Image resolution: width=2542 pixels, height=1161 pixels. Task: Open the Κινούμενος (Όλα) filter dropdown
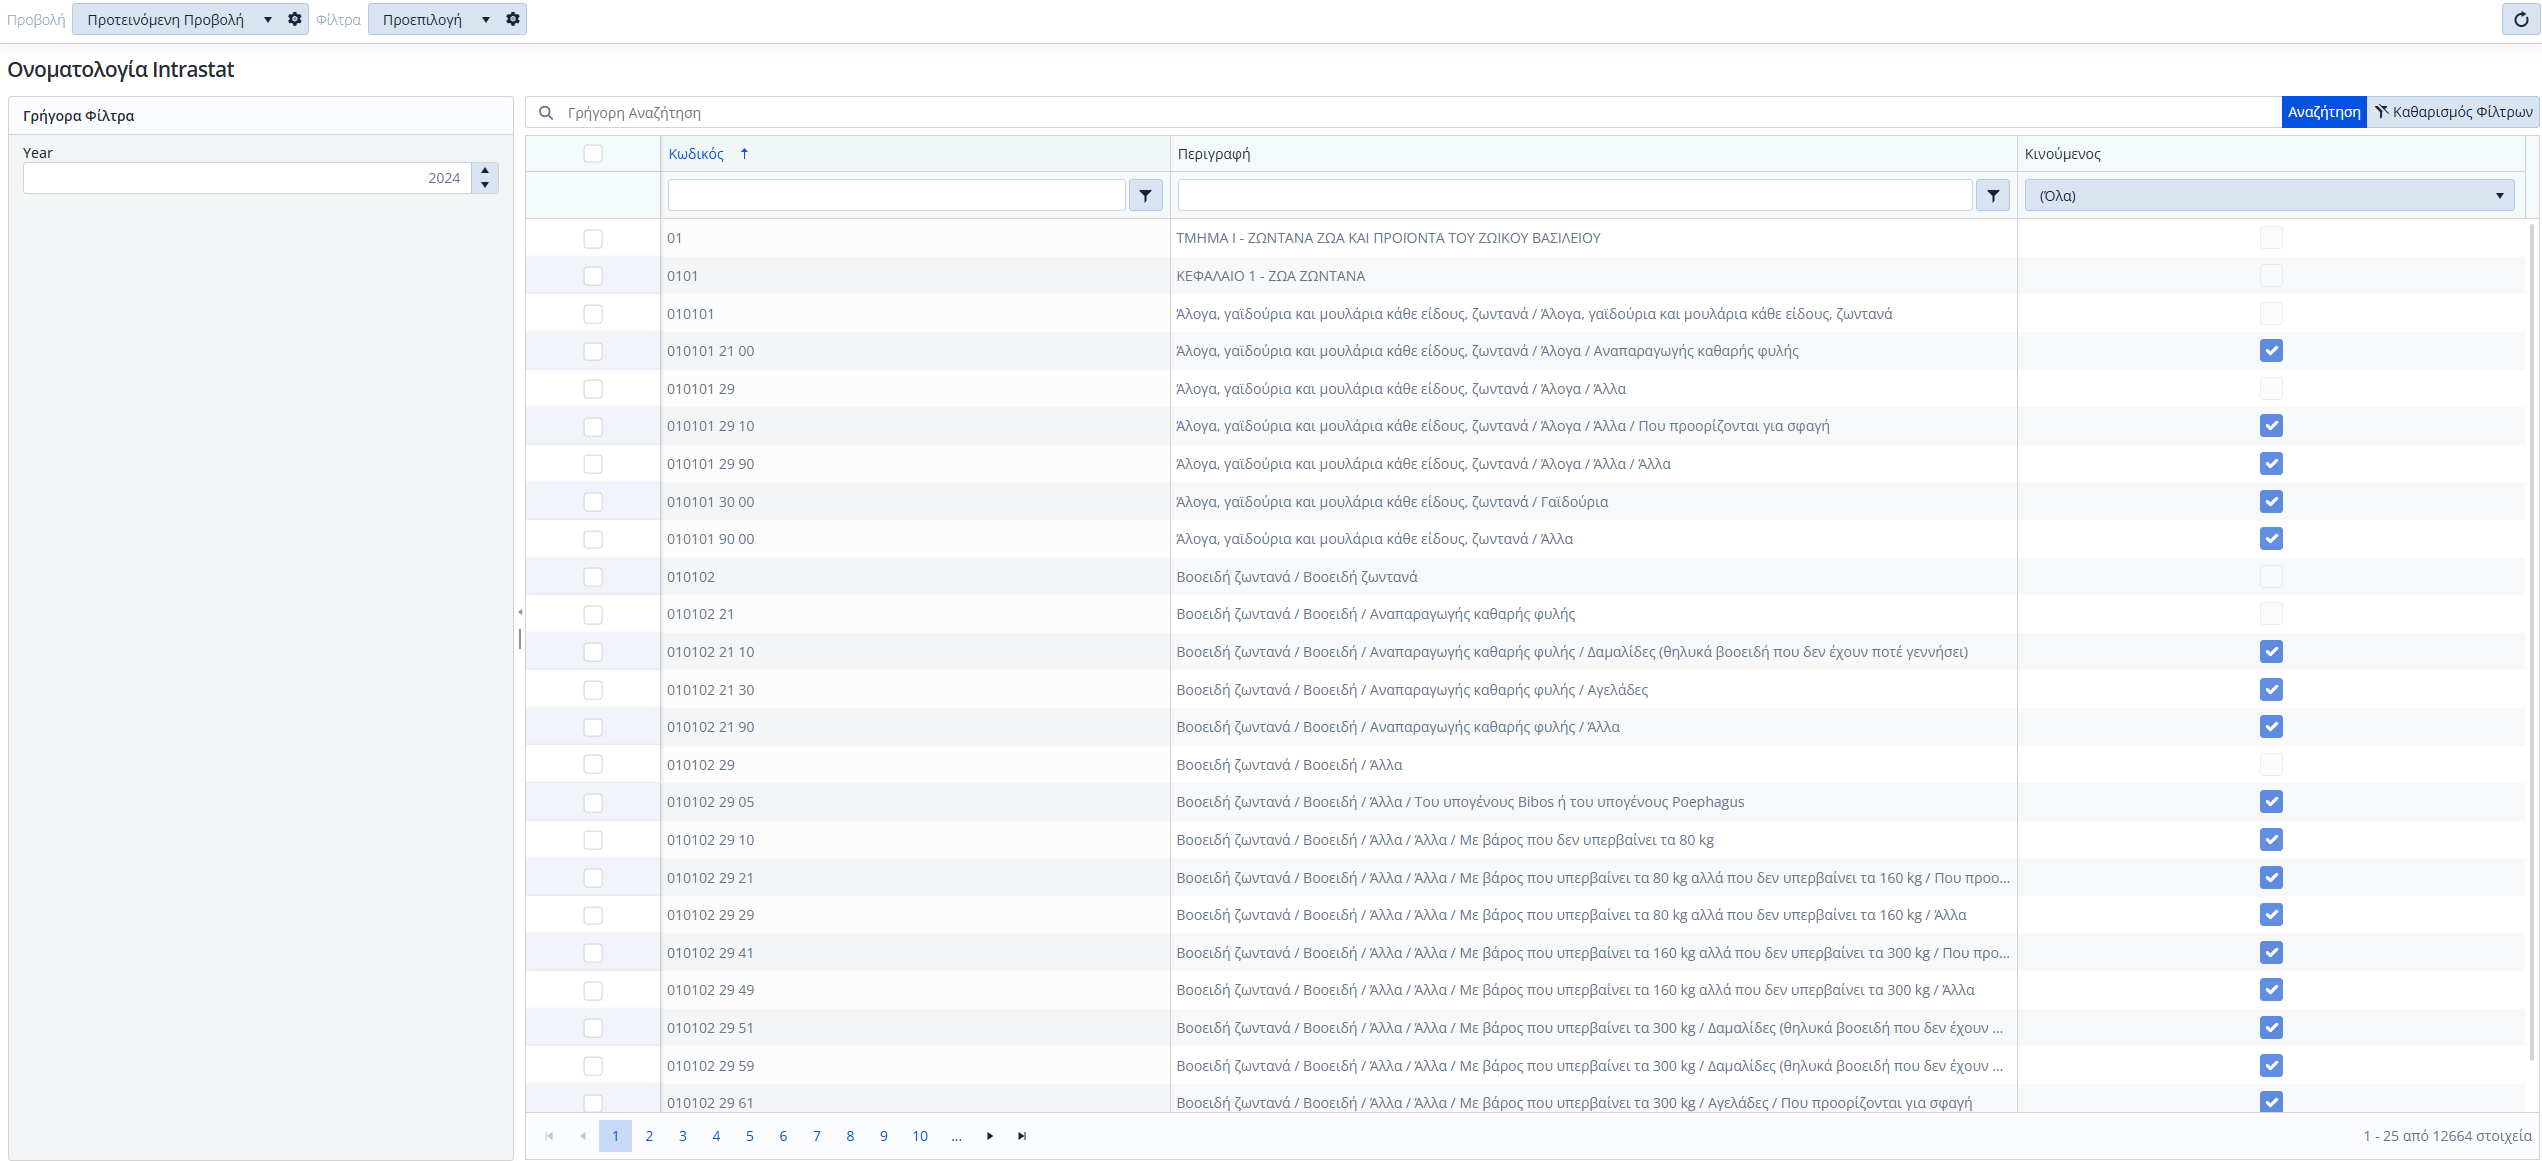click(x=2269, y=196)
